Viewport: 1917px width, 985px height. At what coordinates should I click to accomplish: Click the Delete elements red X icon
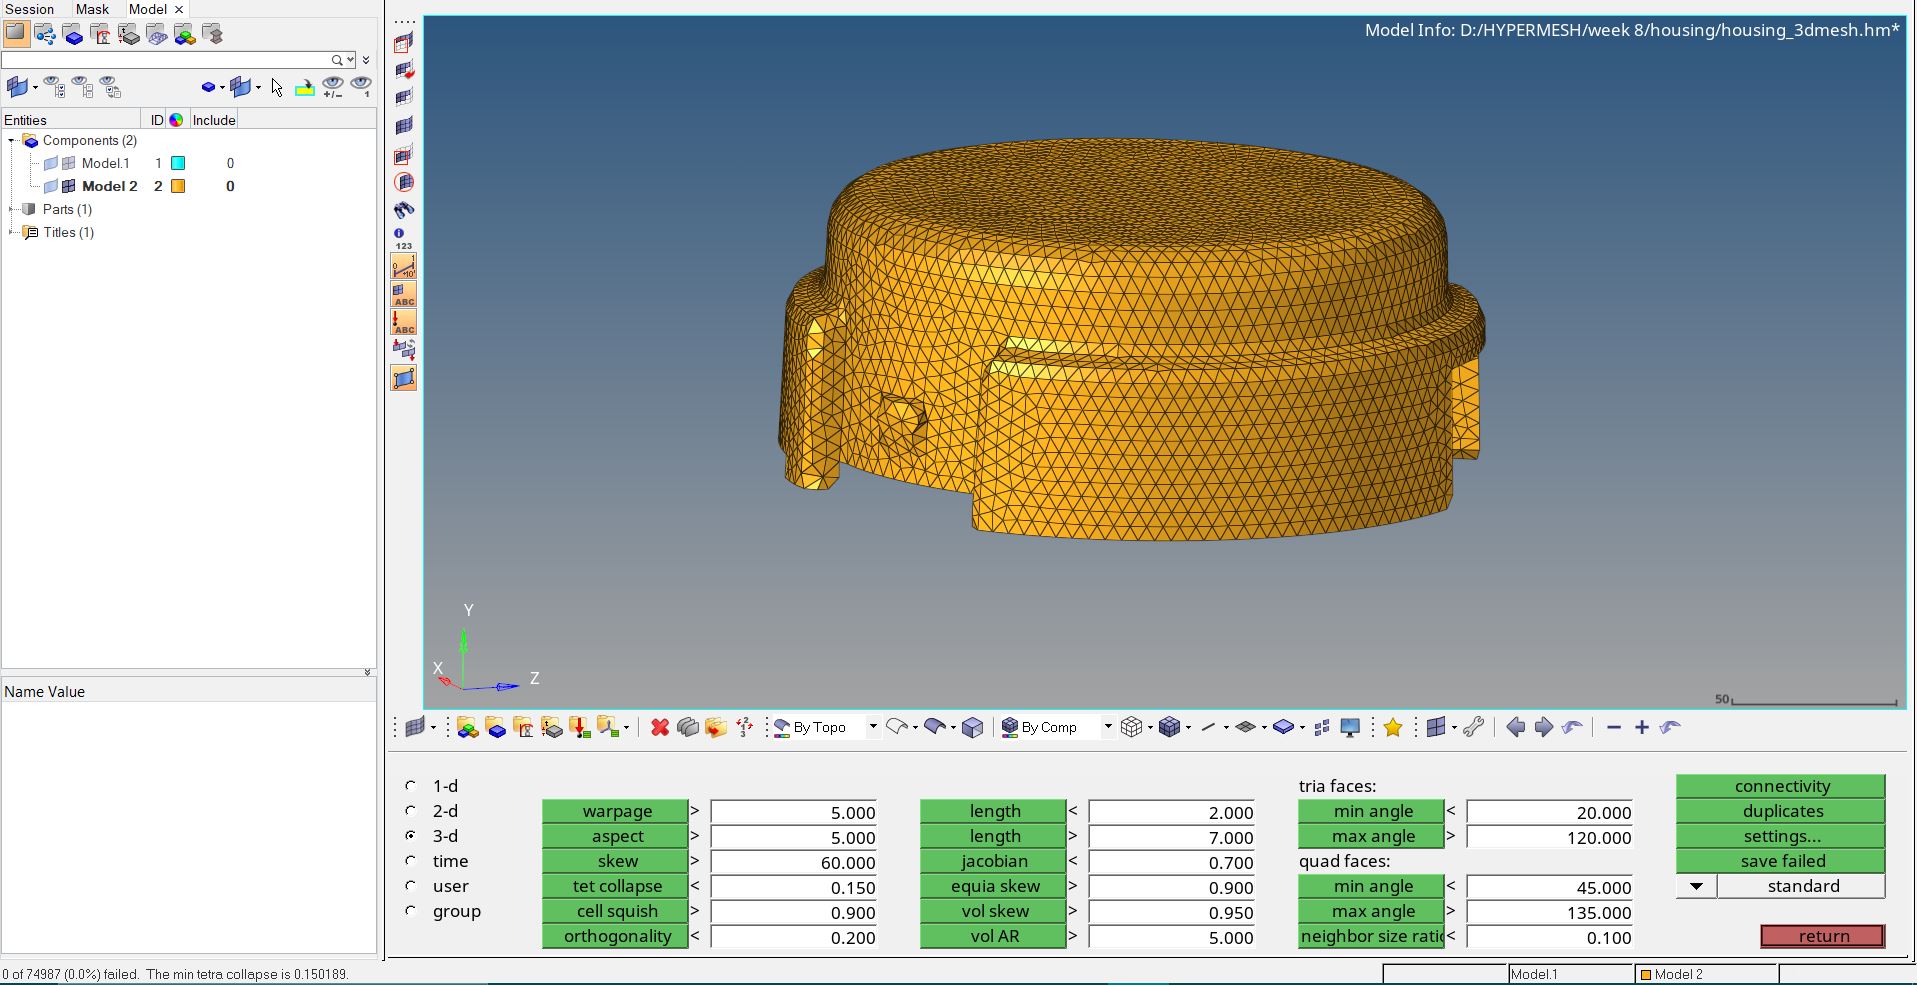[659, 727]
